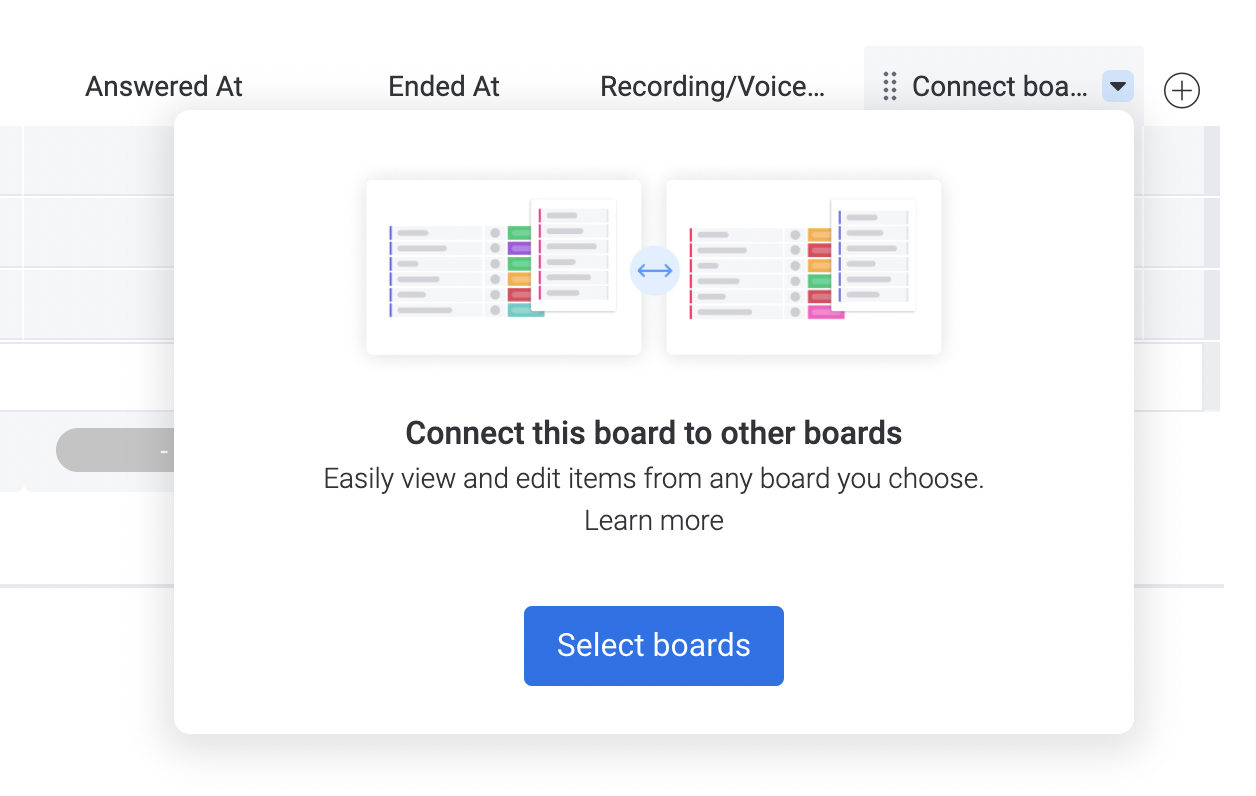Grab the six-dot drag handle on Connect boards column
The height and width of the screenshot is (796, 1256).
[x=890, y=87]
